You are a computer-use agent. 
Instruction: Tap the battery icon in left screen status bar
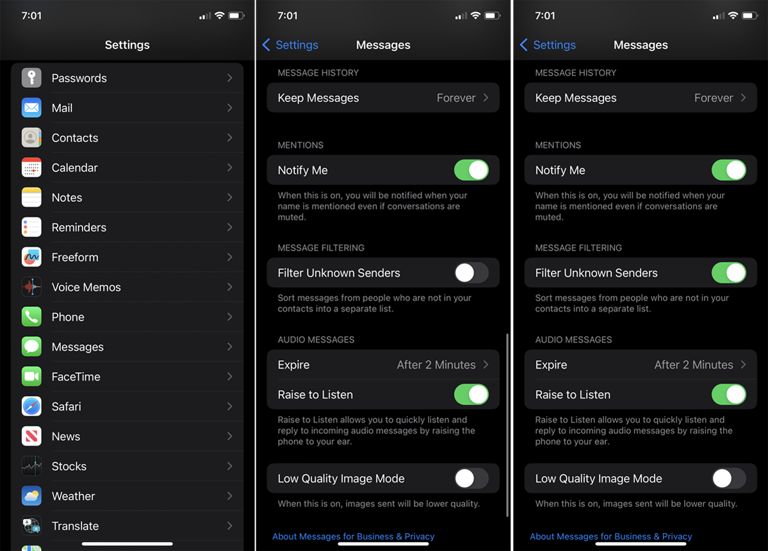point(237,16)
